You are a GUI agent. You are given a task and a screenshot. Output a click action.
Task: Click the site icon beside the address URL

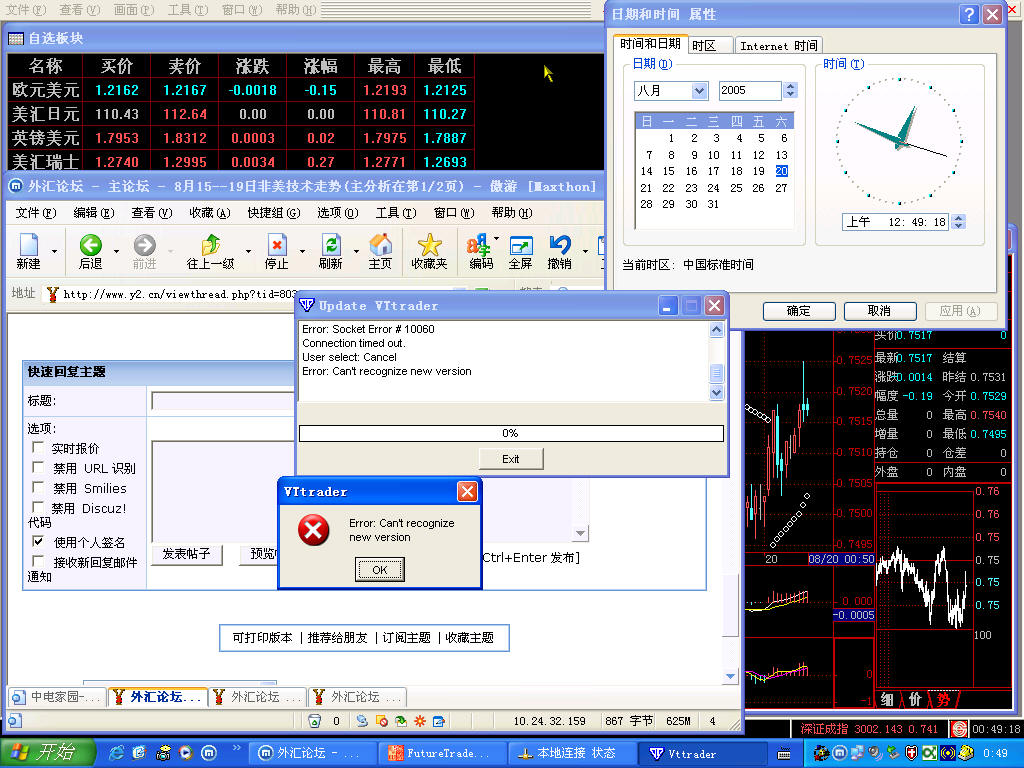52,295
